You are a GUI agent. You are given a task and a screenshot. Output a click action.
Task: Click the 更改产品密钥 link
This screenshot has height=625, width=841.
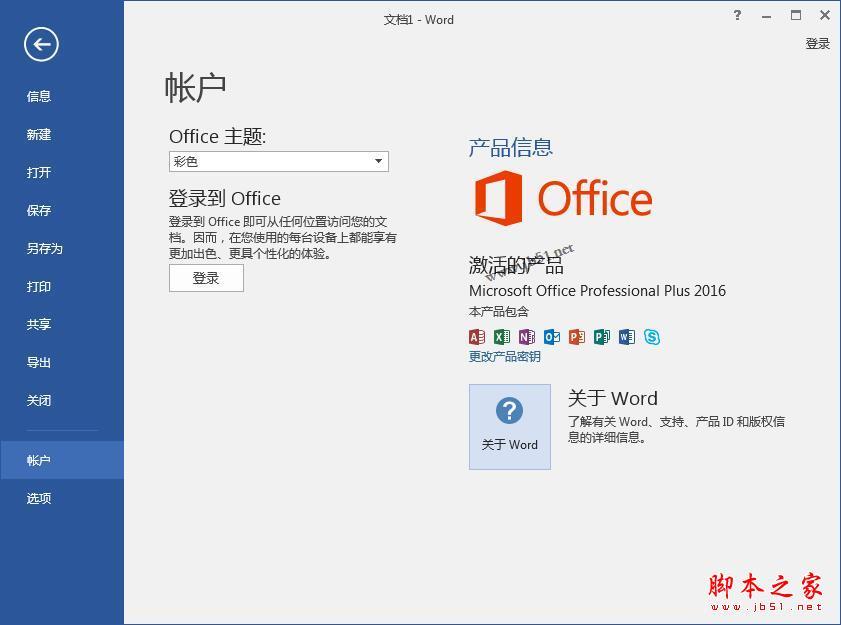click(x=504, y=356)
